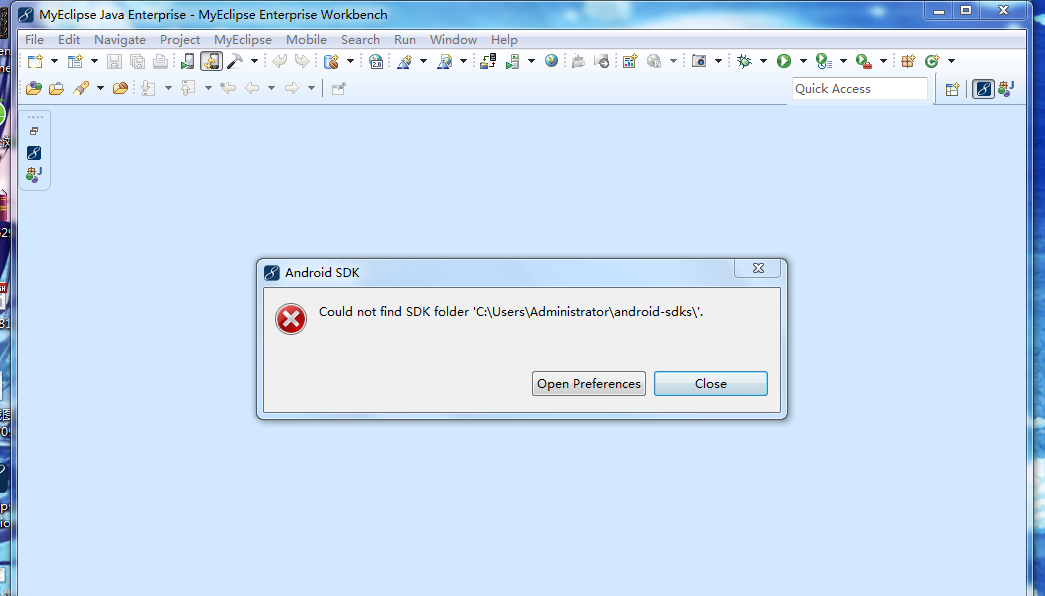Switch to the MyEclipse perspective icon
1045x596 pixels.
[983, 89]
